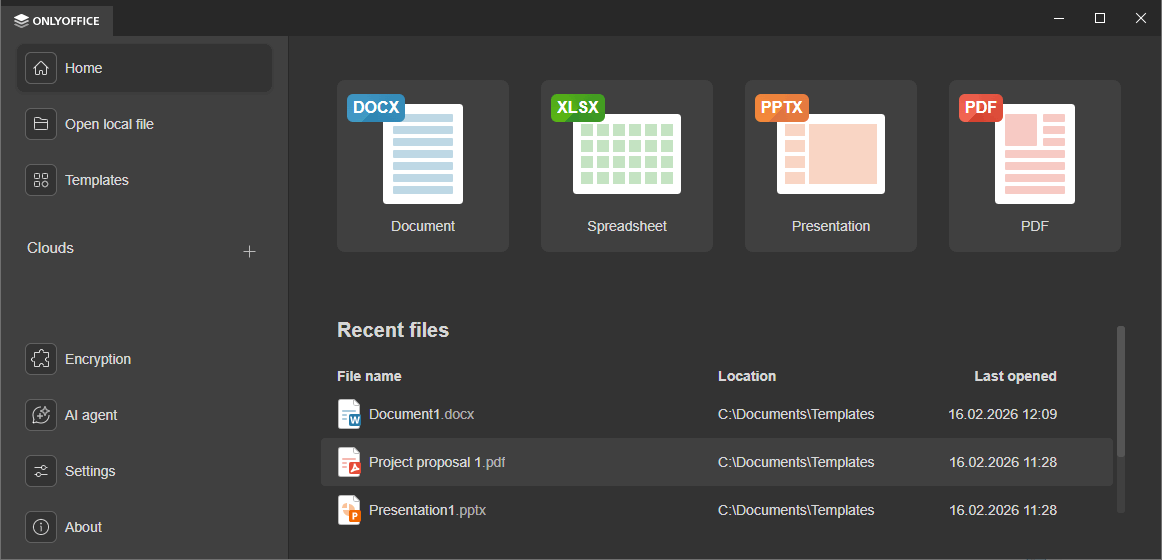1162x560 pixels.
Task: Click the ONLYOFFICE tab in title bar
Action: 58,20
